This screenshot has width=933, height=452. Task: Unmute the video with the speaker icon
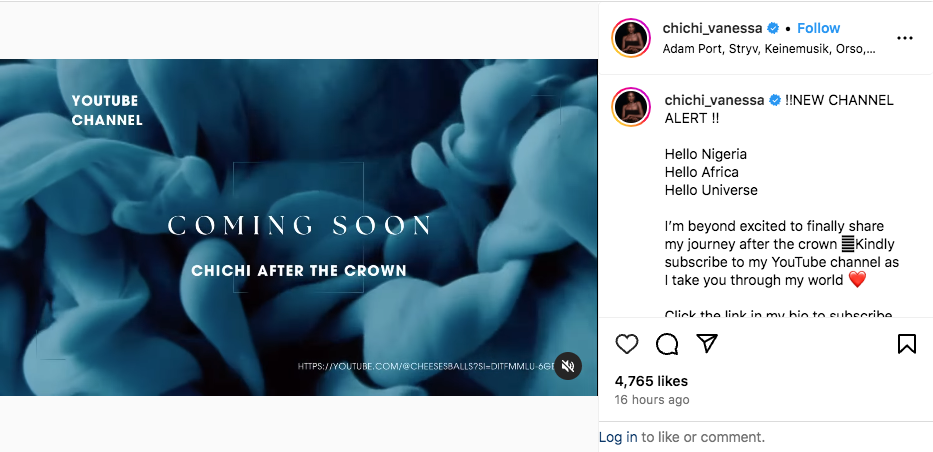click(x=568, y=366)
